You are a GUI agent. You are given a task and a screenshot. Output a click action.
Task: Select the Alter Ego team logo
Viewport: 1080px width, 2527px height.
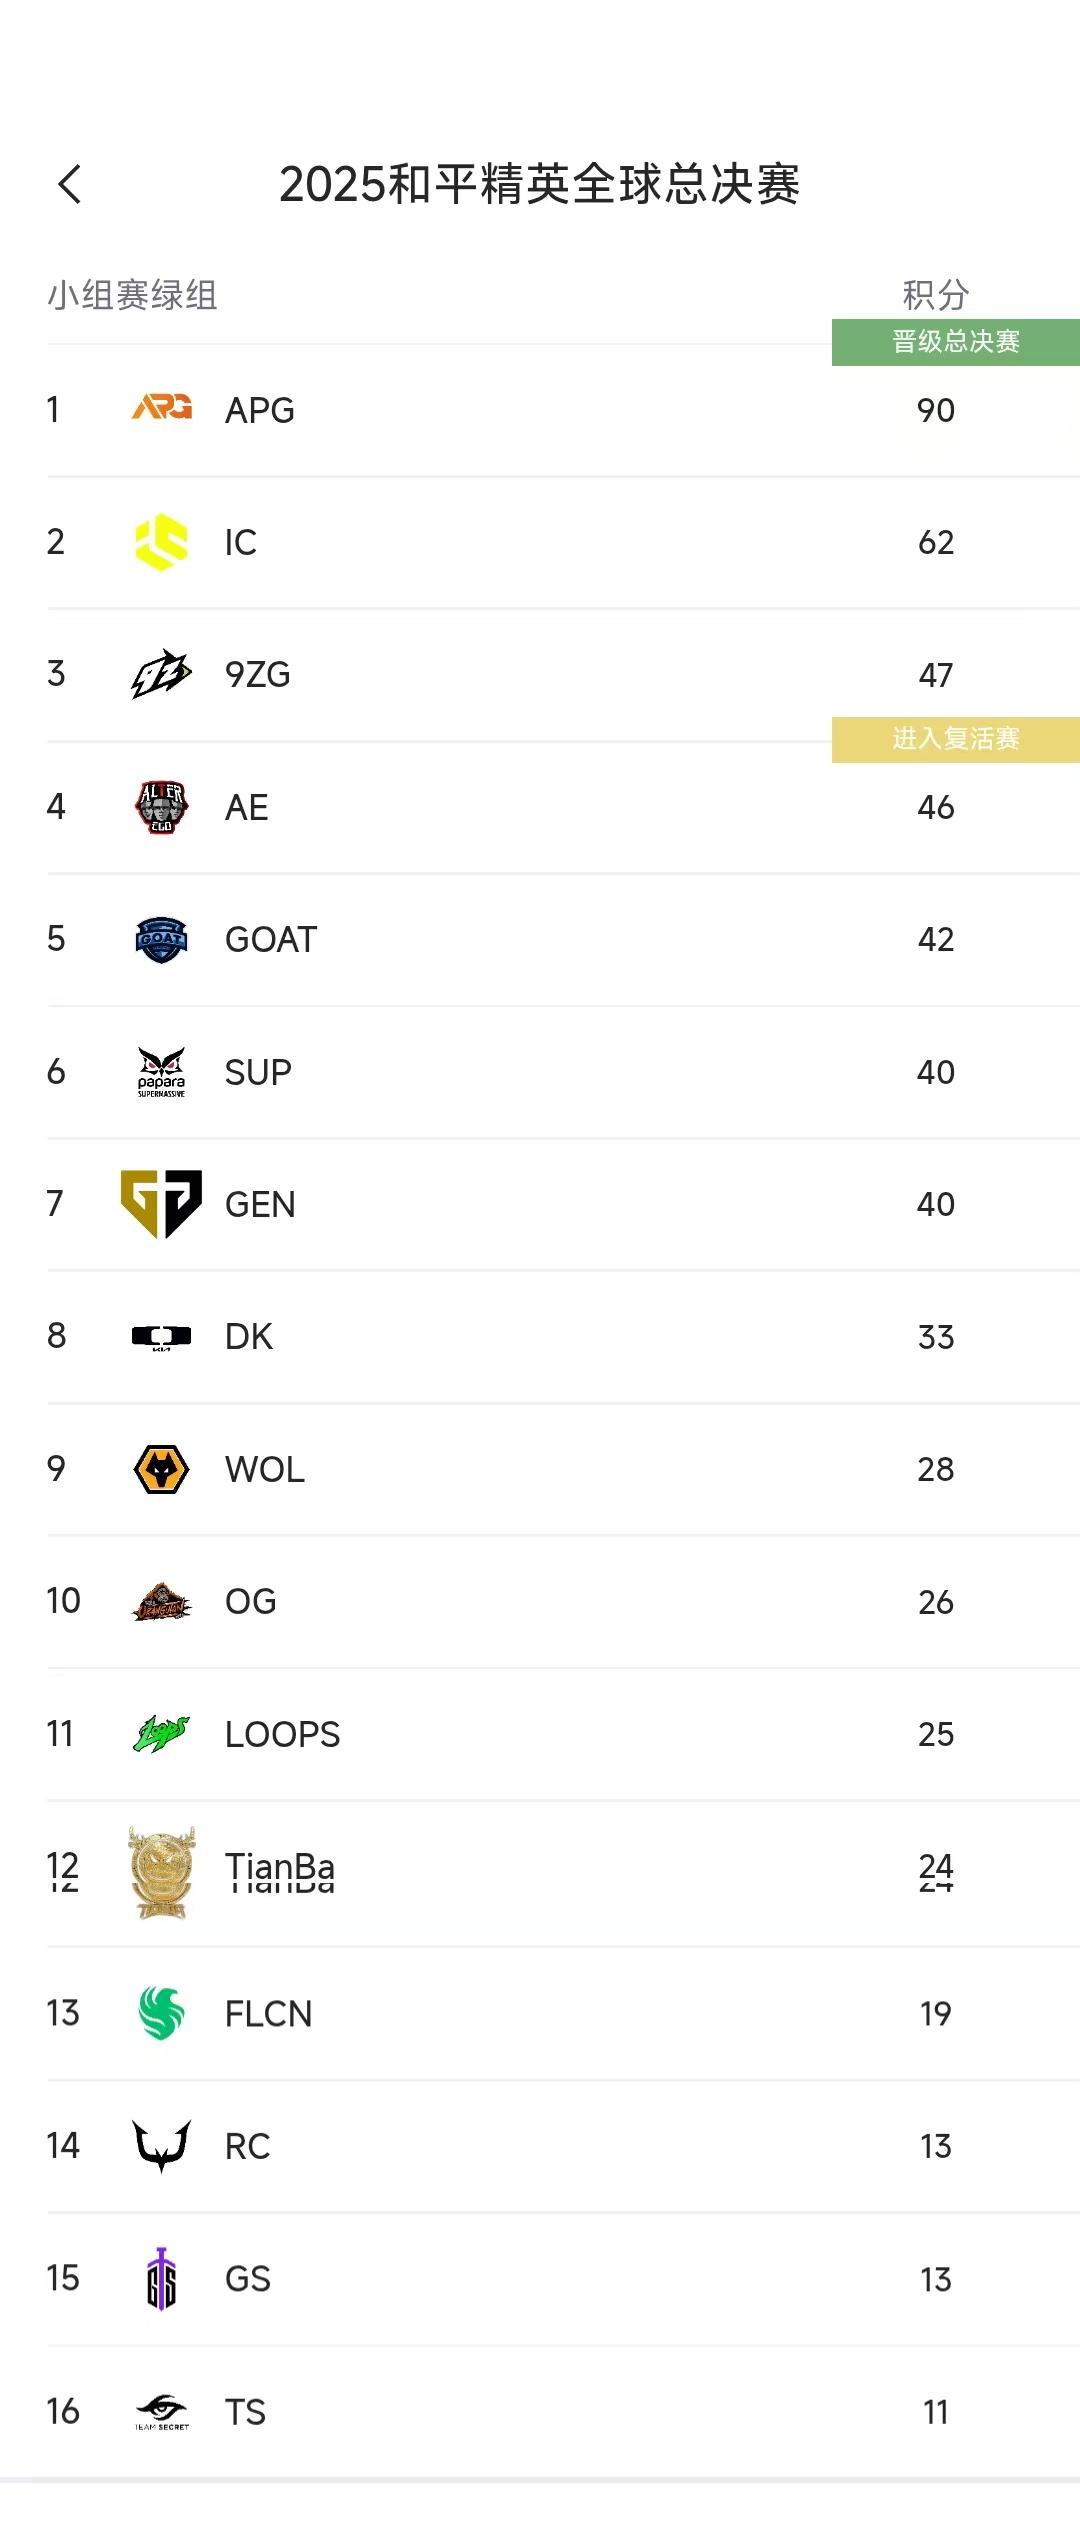click(x=161, y=807)
